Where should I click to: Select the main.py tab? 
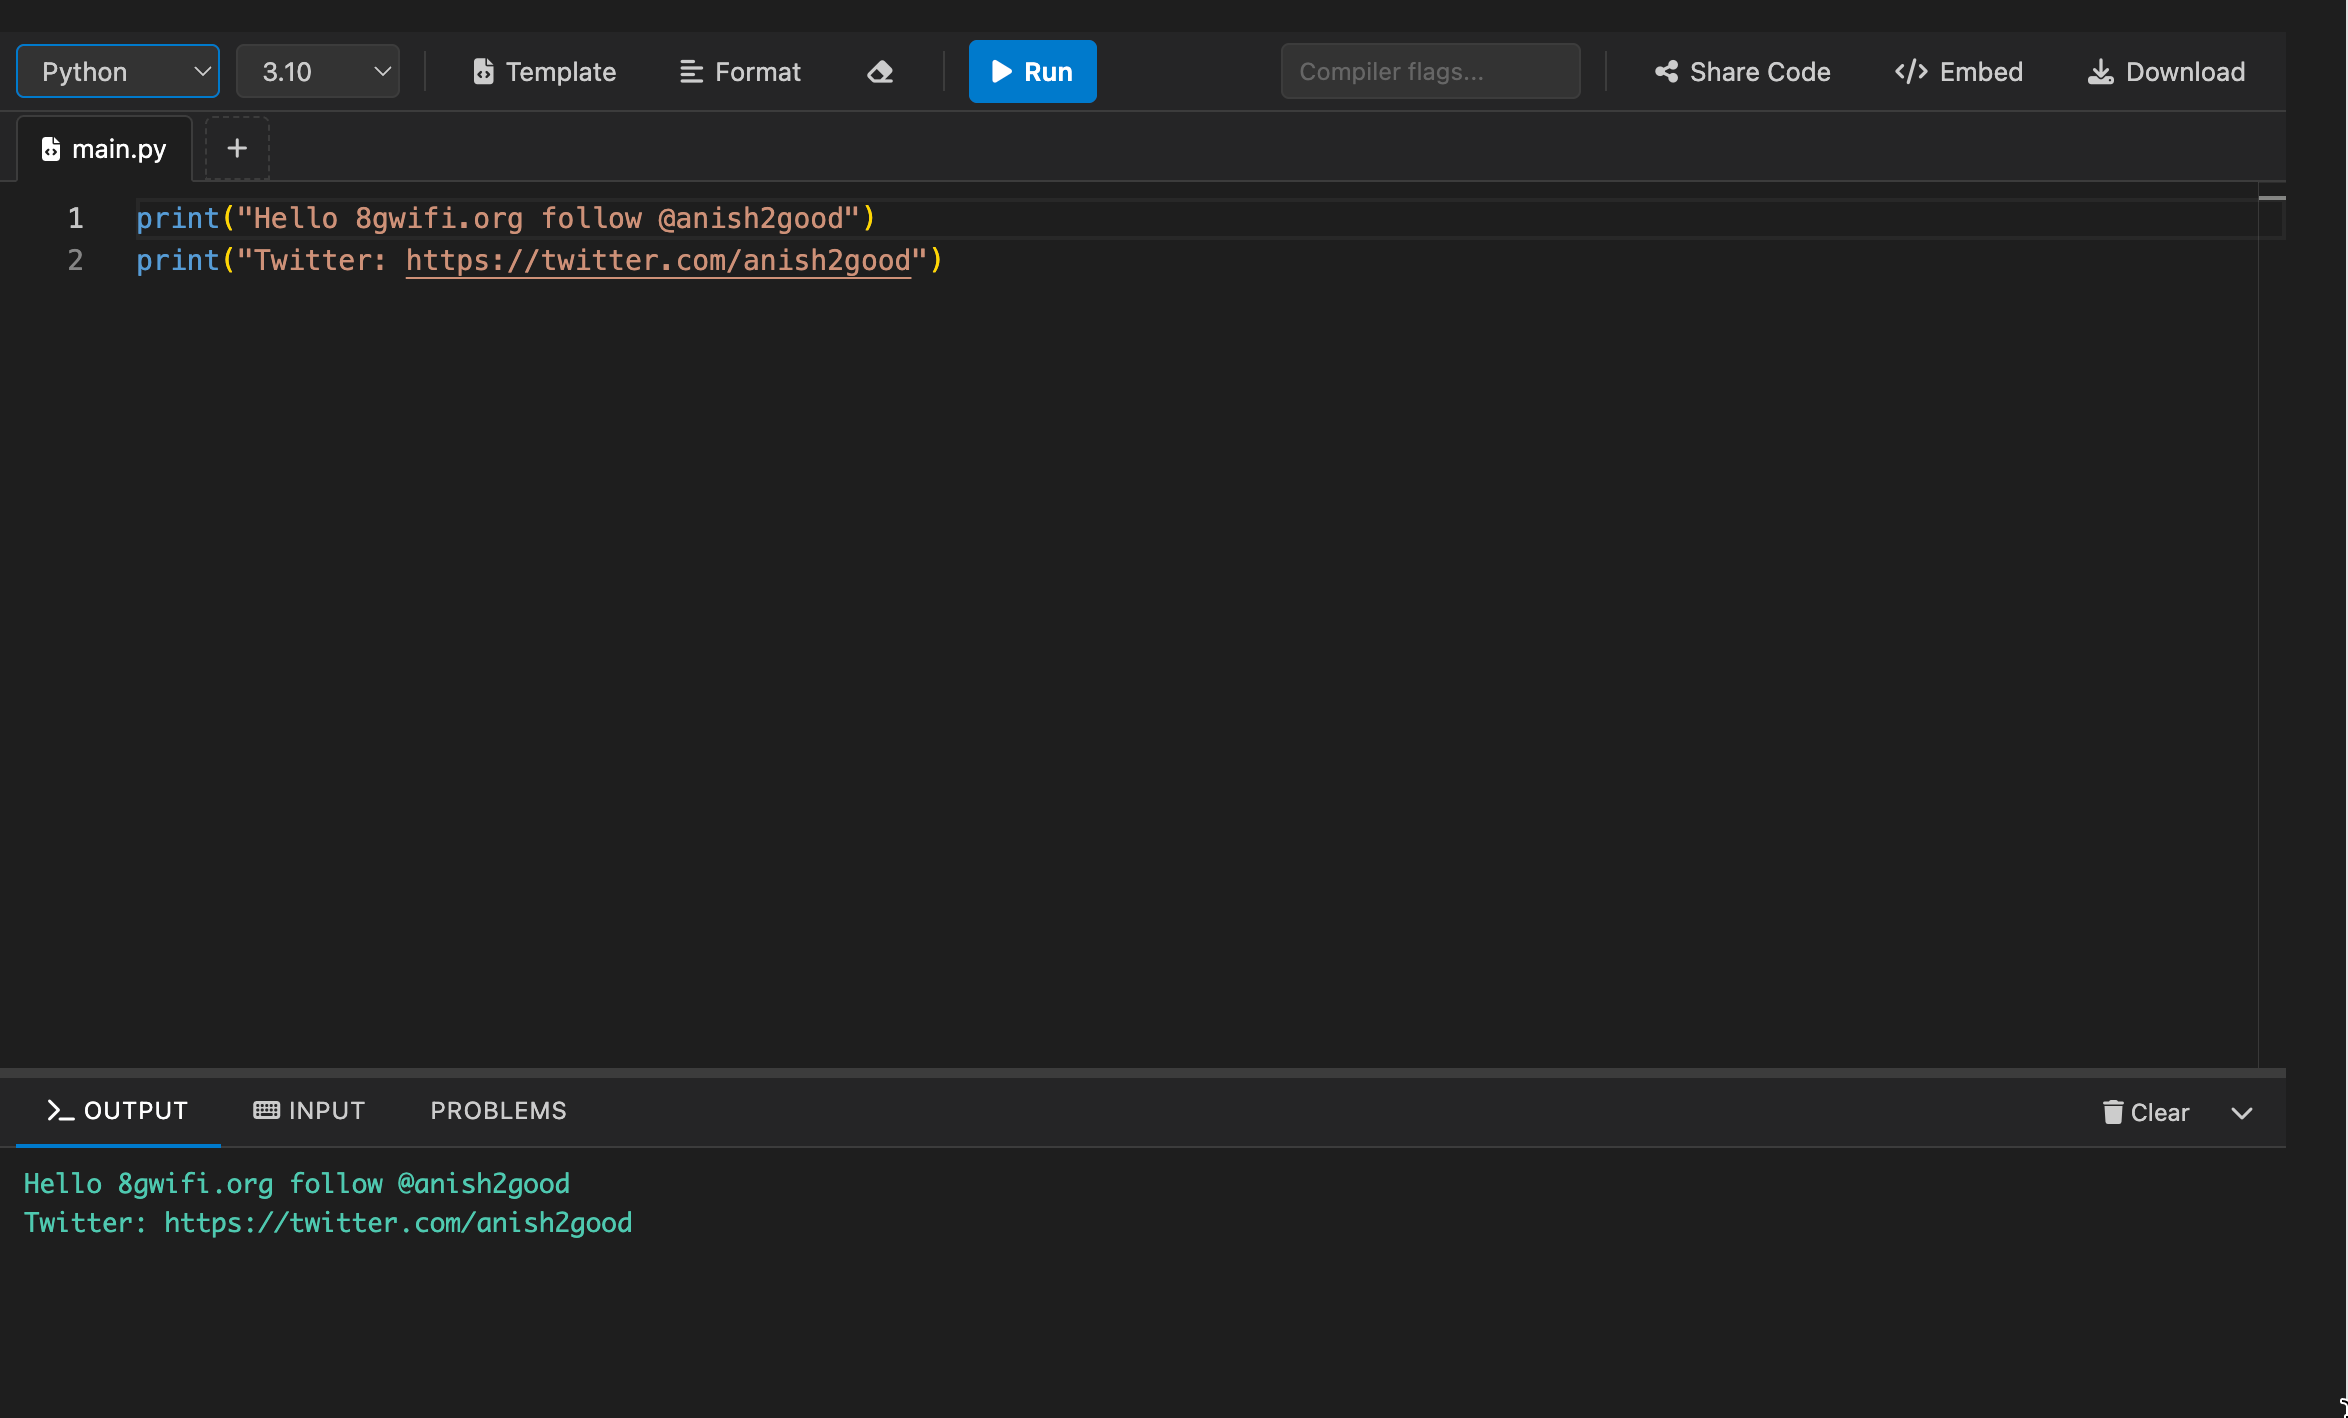(x=120, y=148)
